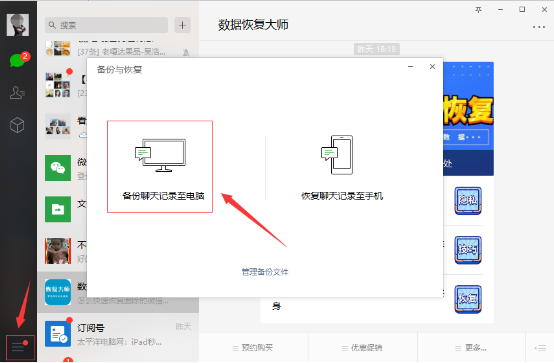This screenshot has height=363, width=554.
Task: Open the 订阅号 blue document icon
Action: click(58, 334)
